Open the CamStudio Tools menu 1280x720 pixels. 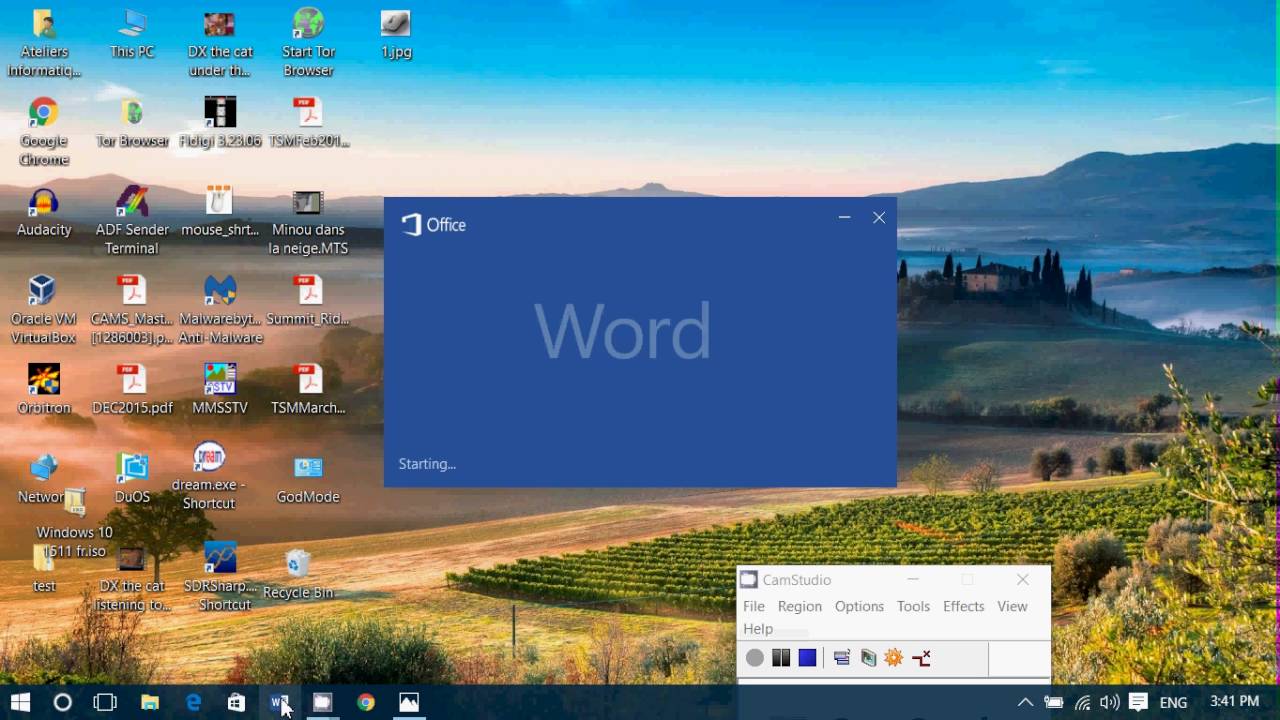coord(913,606)
